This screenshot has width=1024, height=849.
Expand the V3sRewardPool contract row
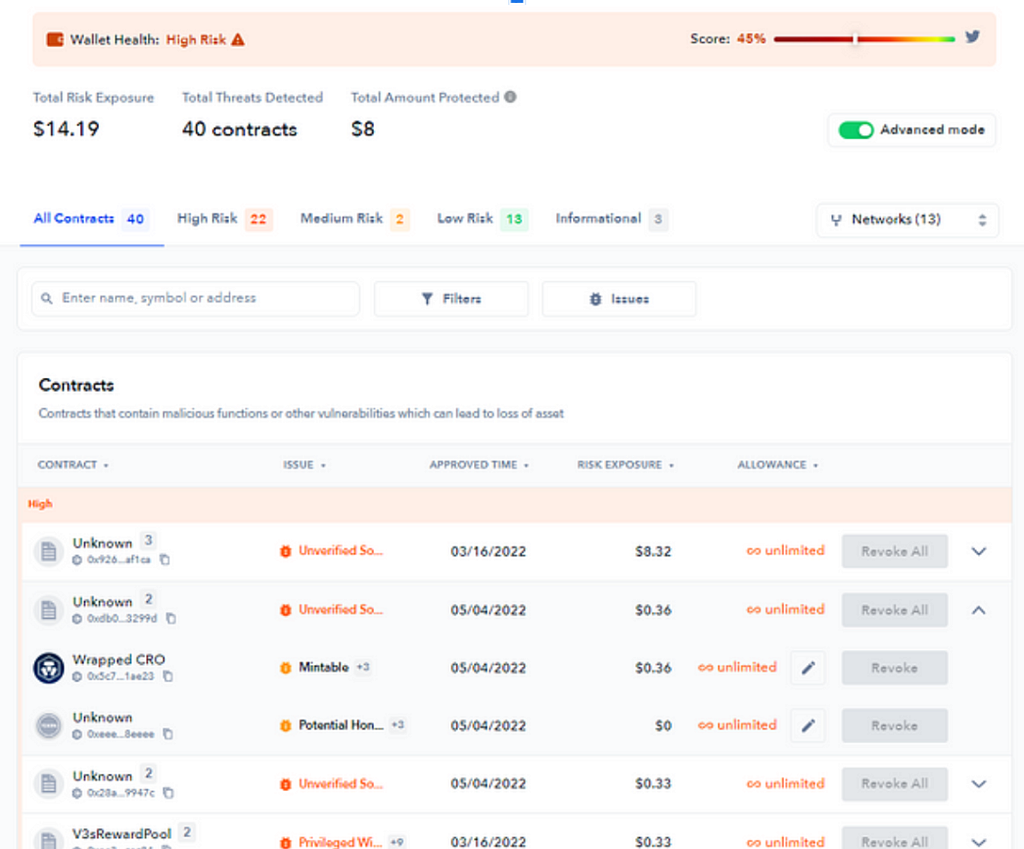tap(978, 842)
